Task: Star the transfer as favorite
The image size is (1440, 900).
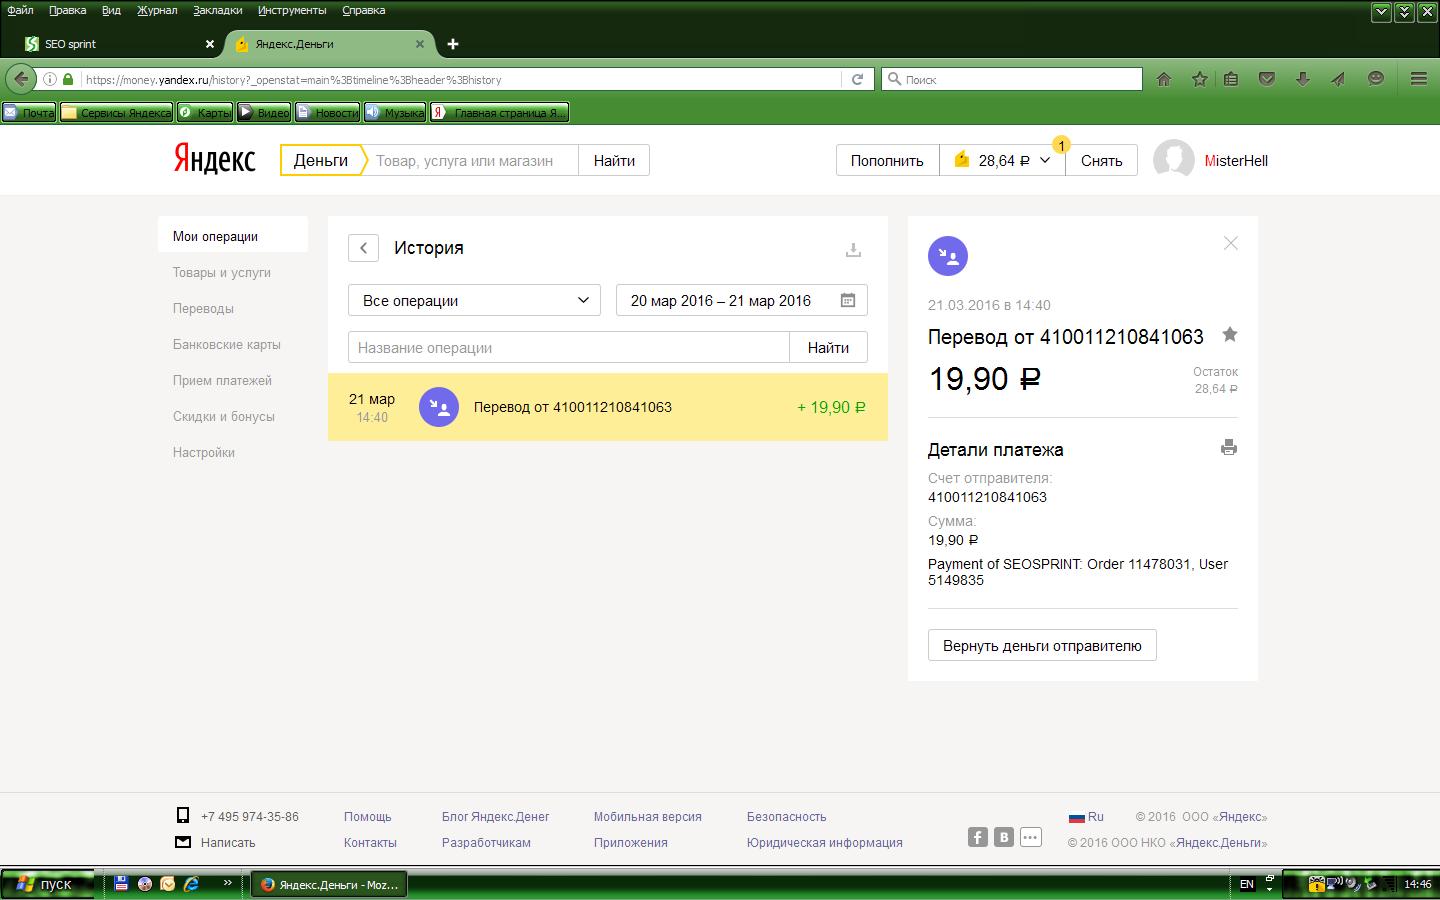Action: 1230,335
